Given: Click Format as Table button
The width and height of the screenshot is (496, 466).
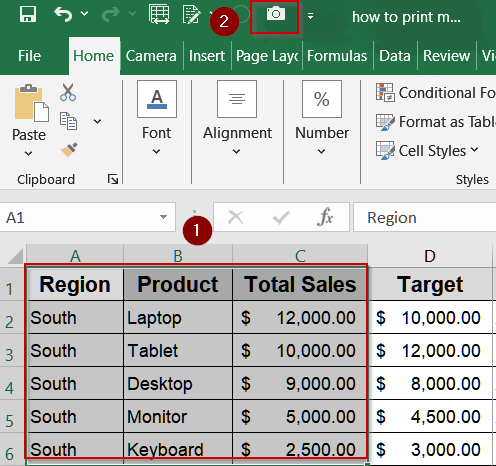Looking at the screenshot, I should pos(435,122).
